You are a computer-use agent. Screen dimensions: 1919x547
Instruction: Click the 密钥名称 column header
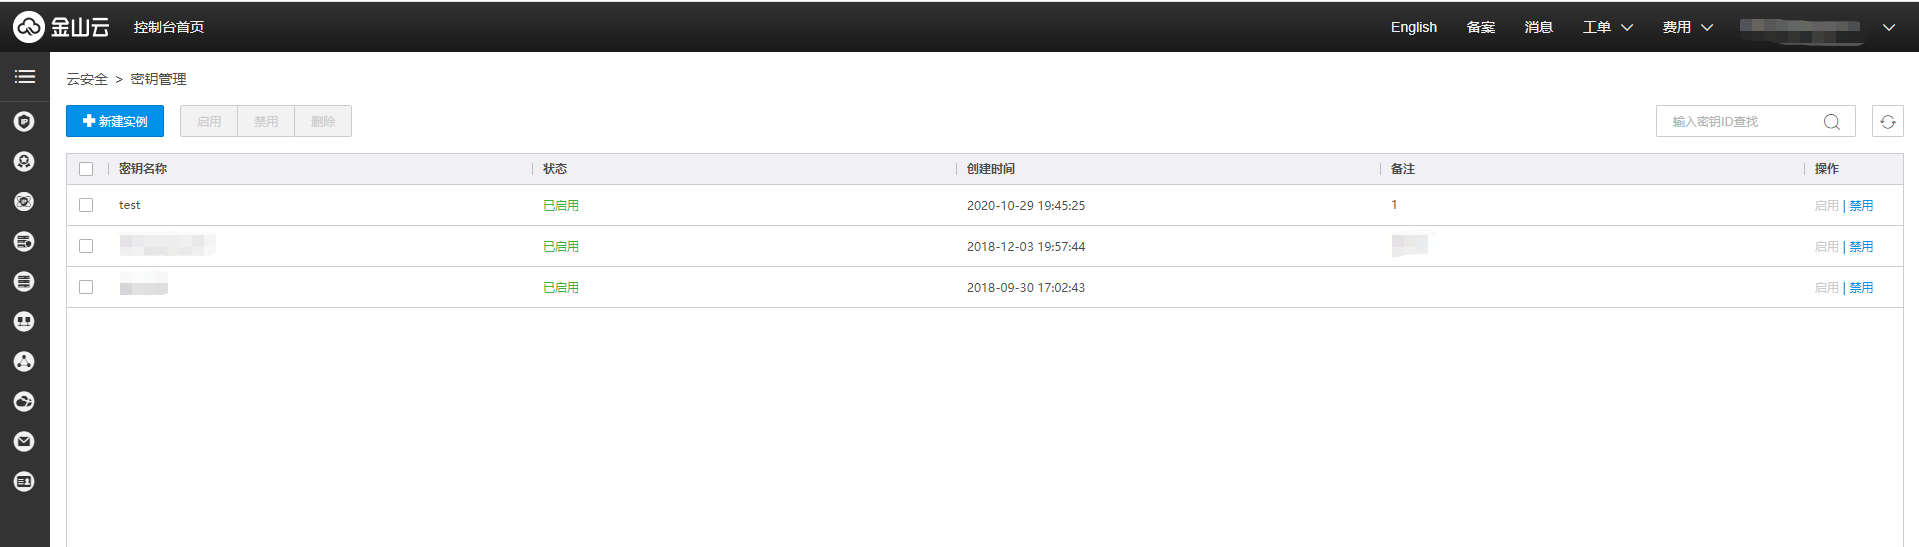tap(143, 169)
